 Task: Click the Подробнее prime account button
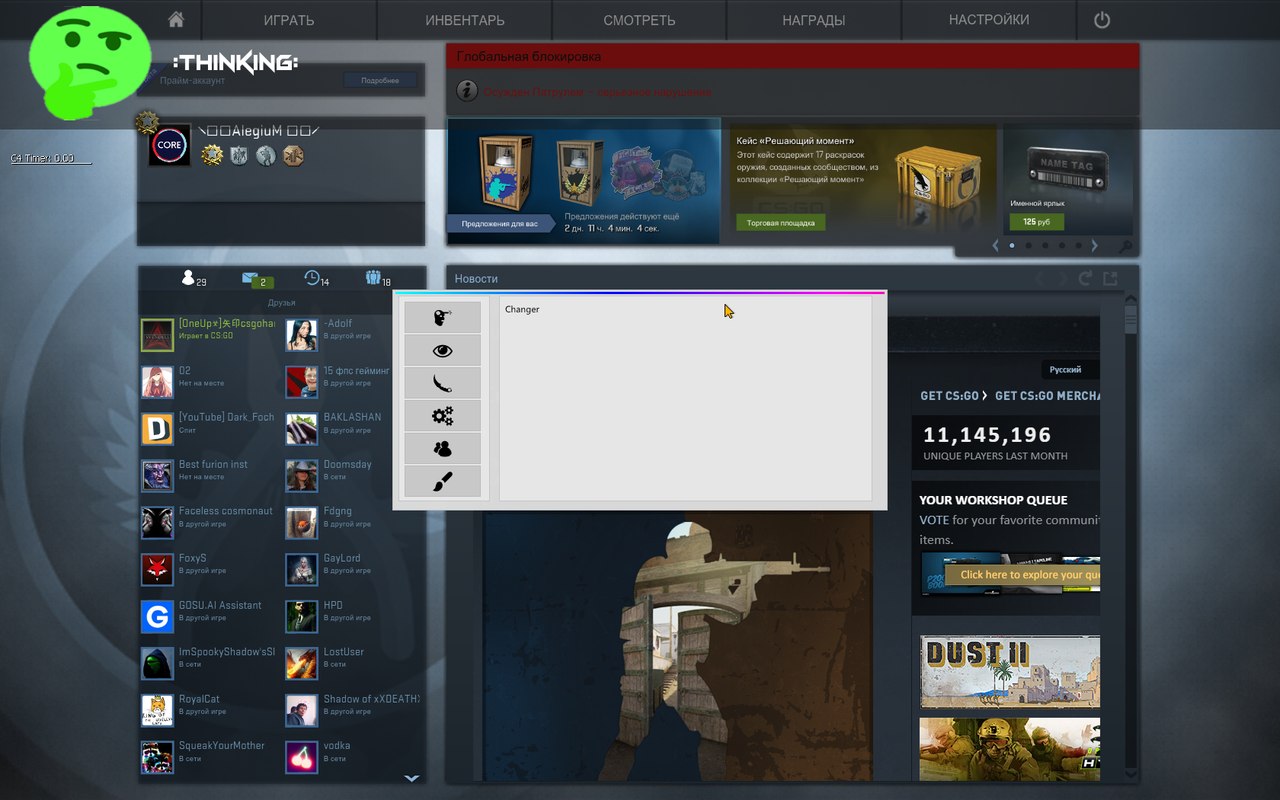380,80
